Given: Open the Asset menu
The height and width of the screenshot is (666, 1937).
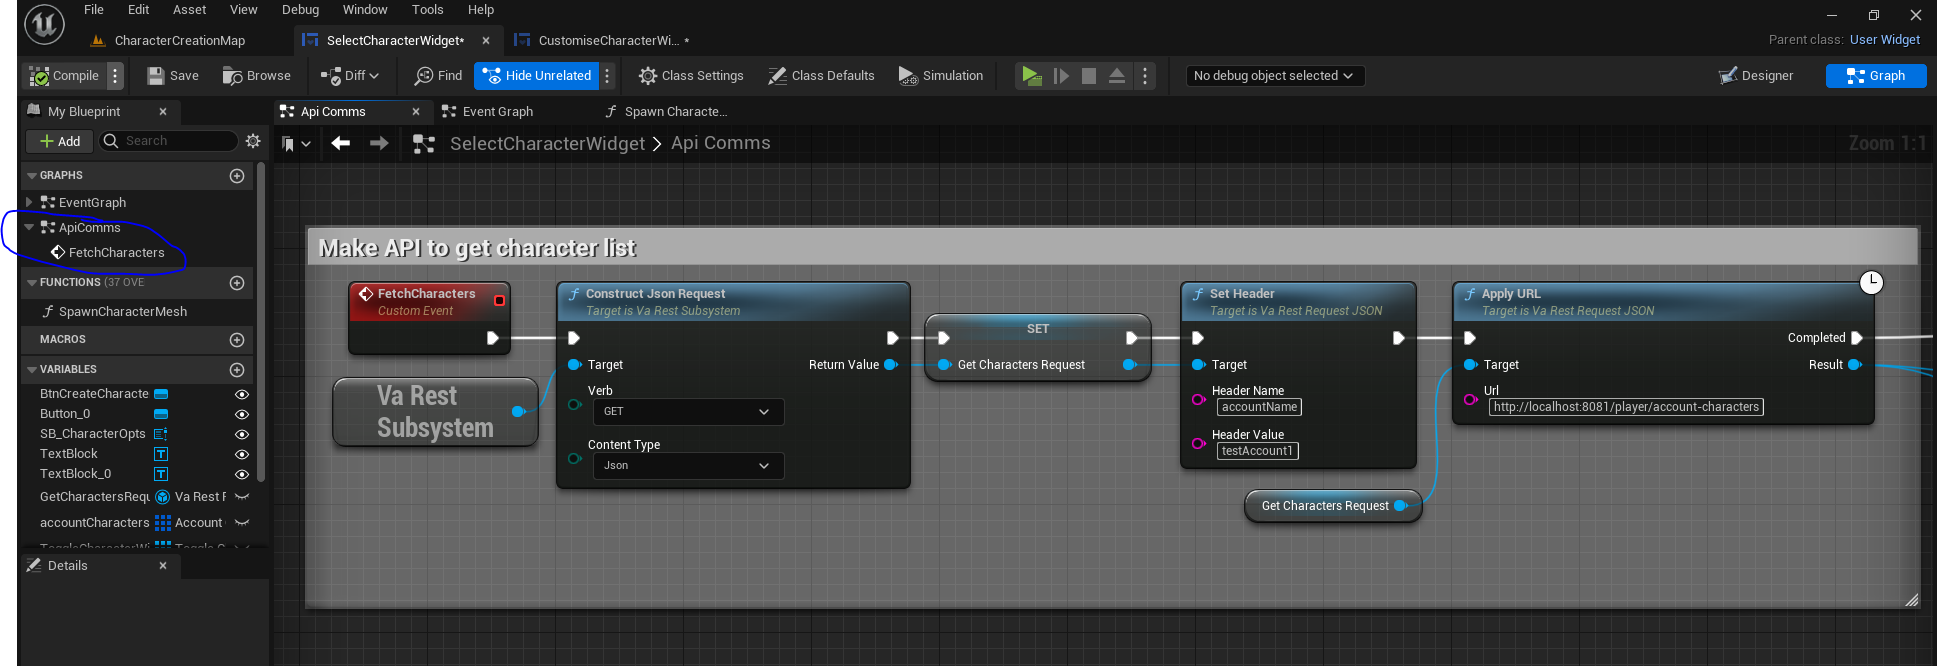Looking at the screenshot, I should 189,10.
